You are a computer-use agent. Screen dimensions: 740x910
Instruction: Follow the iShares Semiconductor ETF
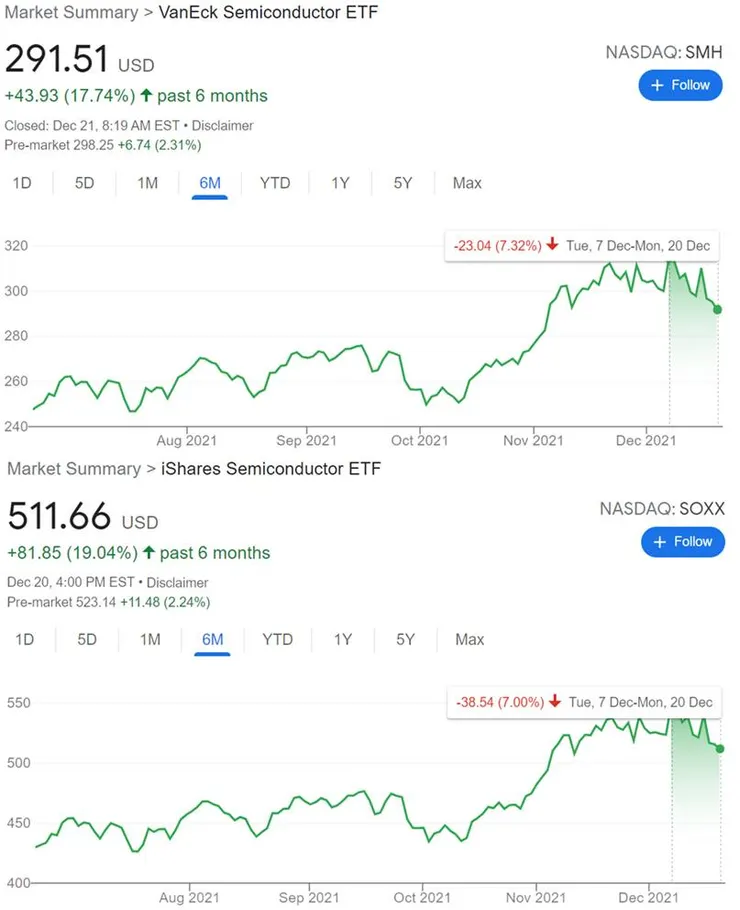pyautogui.click(x=682, y=541)
